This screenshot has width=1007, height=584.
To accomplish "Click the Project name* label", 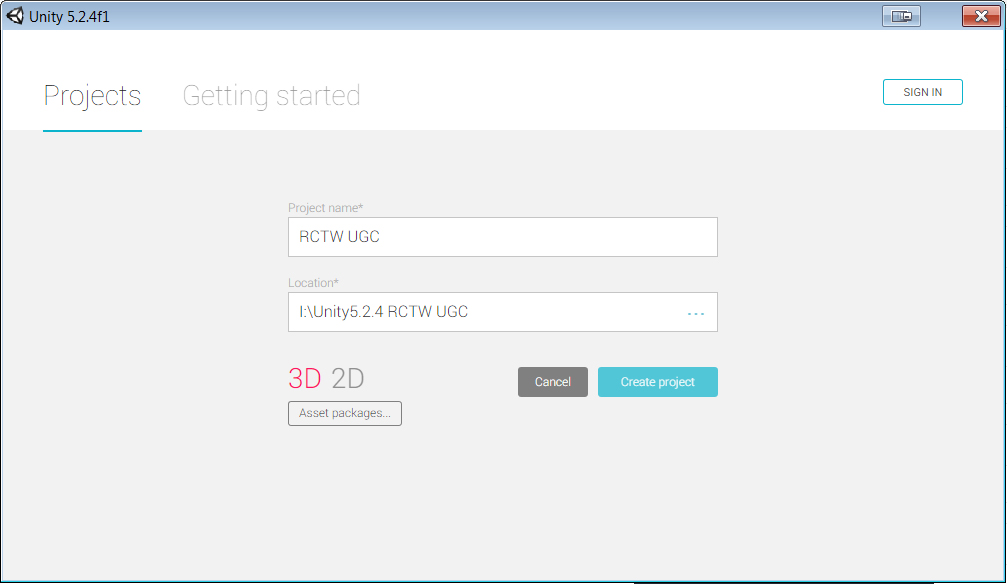I will click(x=325, y=208).
